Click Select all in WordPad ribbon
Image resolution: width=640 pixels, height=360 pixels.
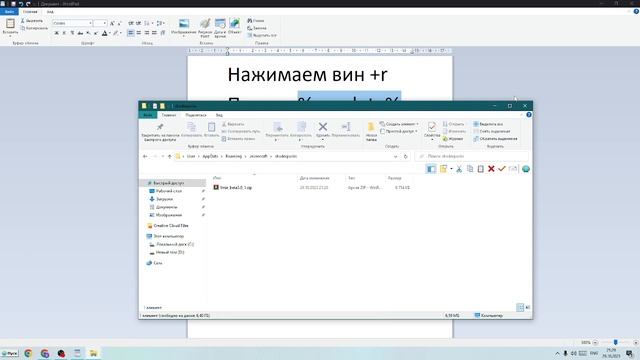click(x=262, y=36)
